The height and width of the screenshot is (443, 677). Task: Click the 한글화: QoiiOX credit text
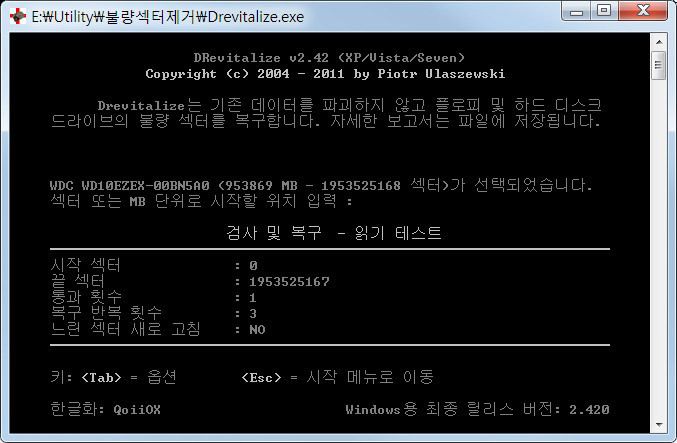click(105, 409)
